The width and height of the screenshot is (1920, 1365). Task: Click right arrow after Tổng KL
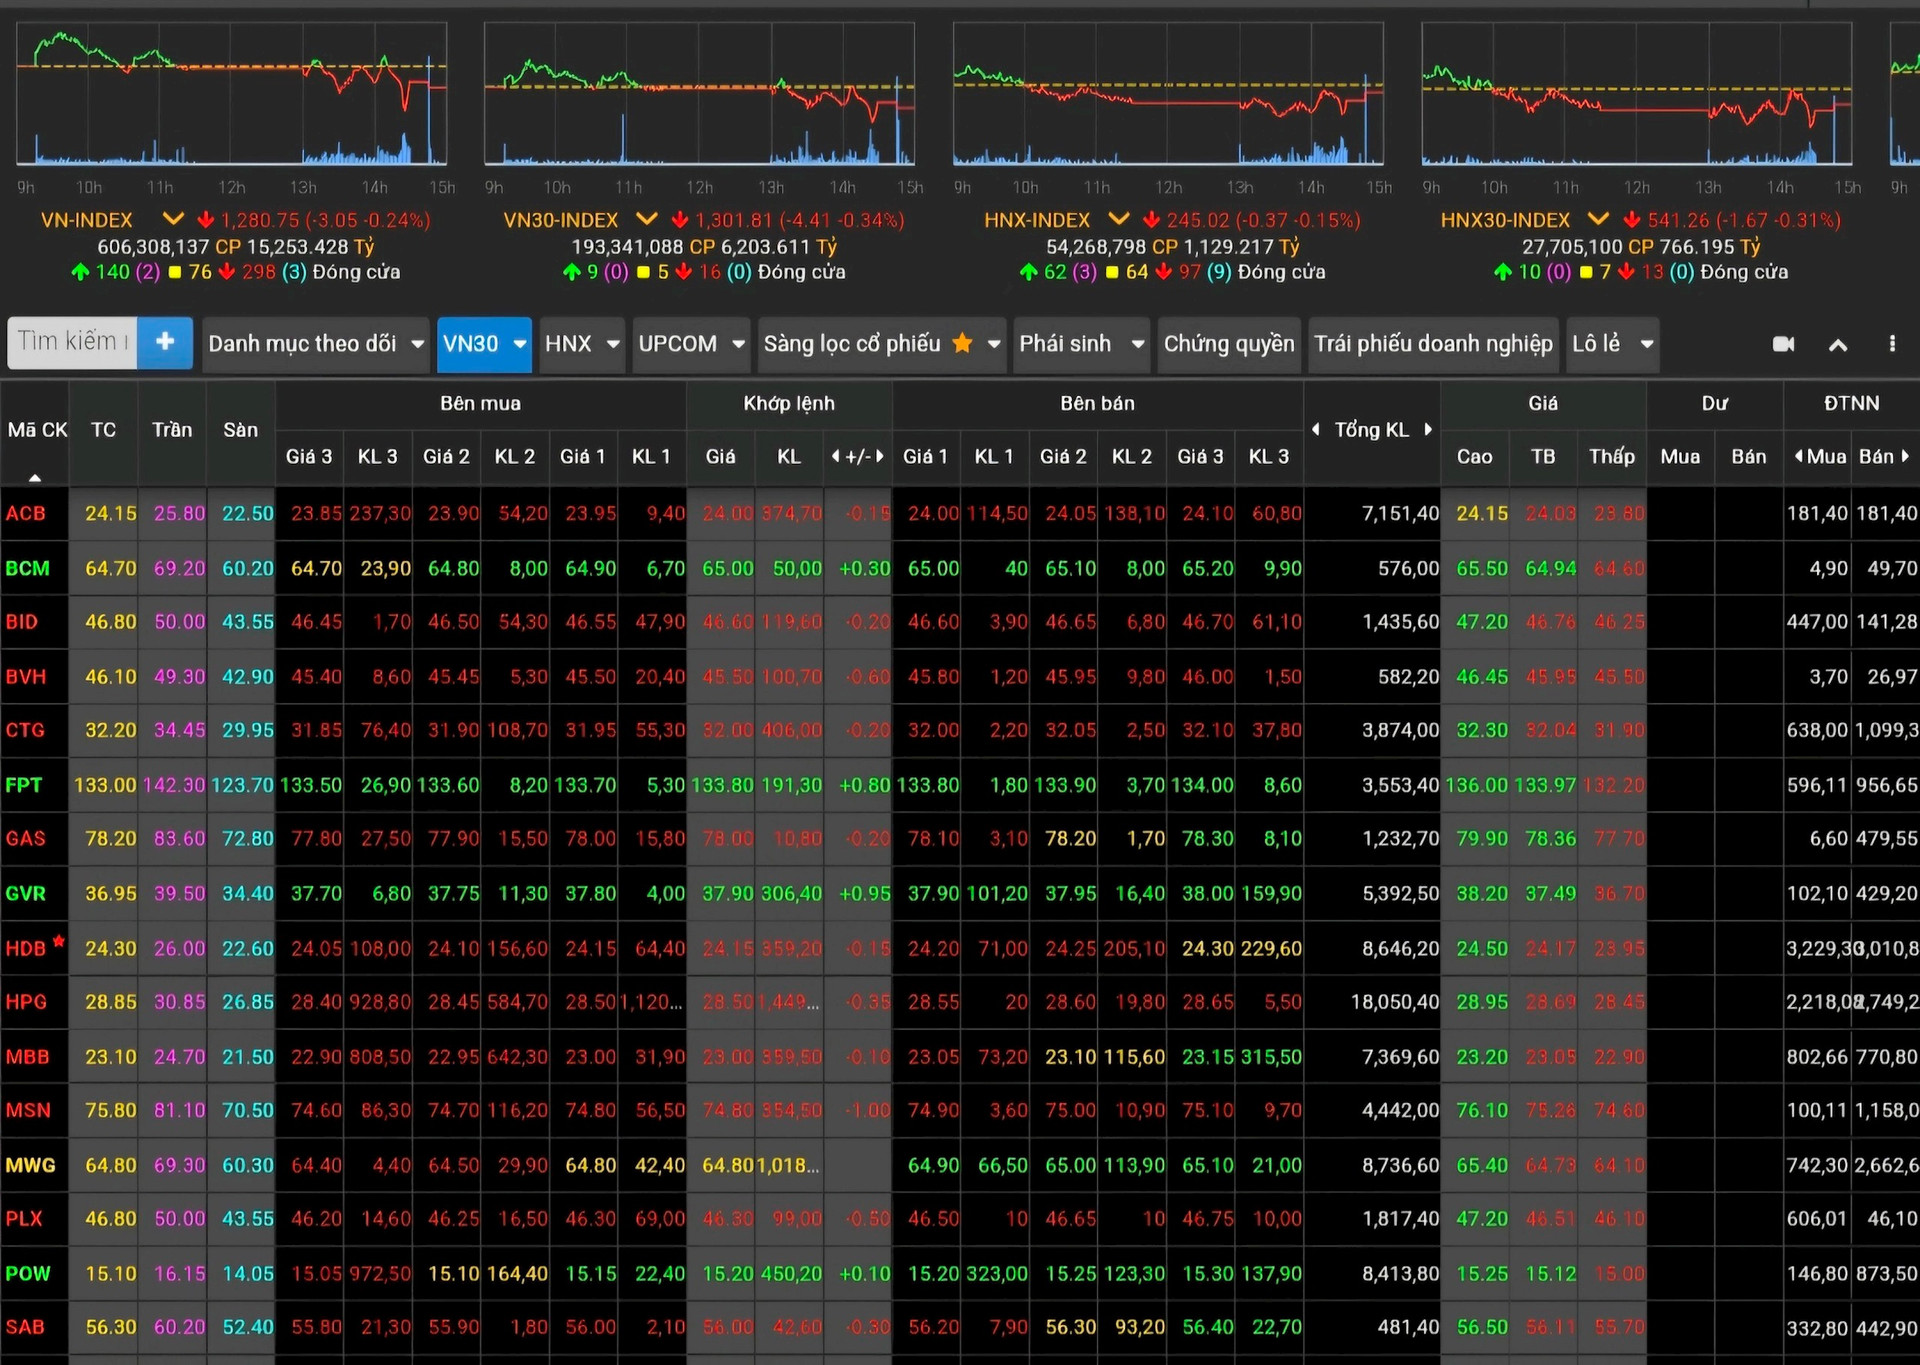pyautogui.click(x=1428, y=429)
